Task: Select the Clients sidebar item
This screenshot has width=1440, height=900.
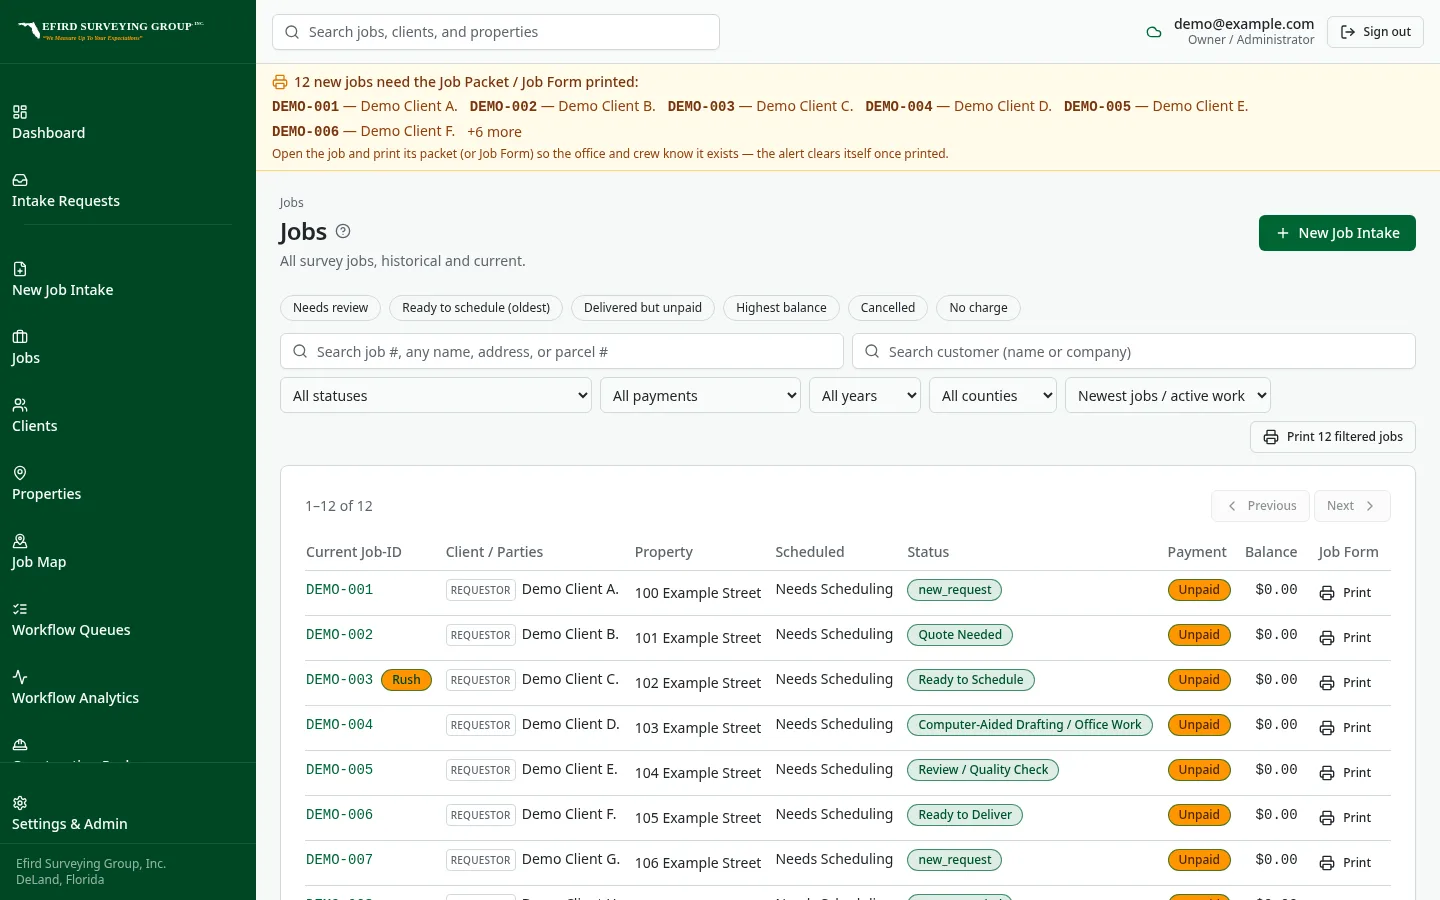Action: click(128, 415)
